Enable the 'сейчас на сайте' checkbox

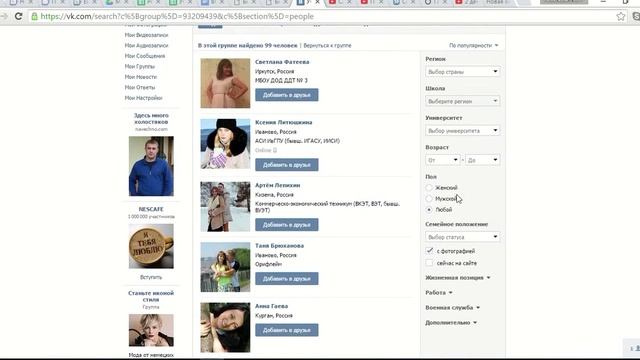pos(429,263)
